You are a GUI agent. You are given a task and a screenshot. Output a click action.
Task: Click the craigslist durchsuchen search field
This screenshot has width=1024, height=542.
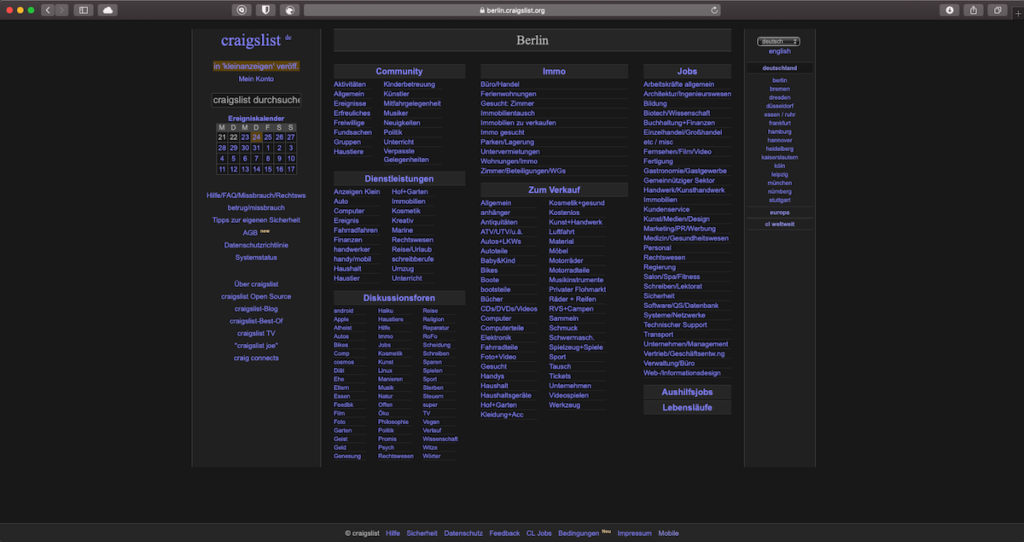(256, 100)
